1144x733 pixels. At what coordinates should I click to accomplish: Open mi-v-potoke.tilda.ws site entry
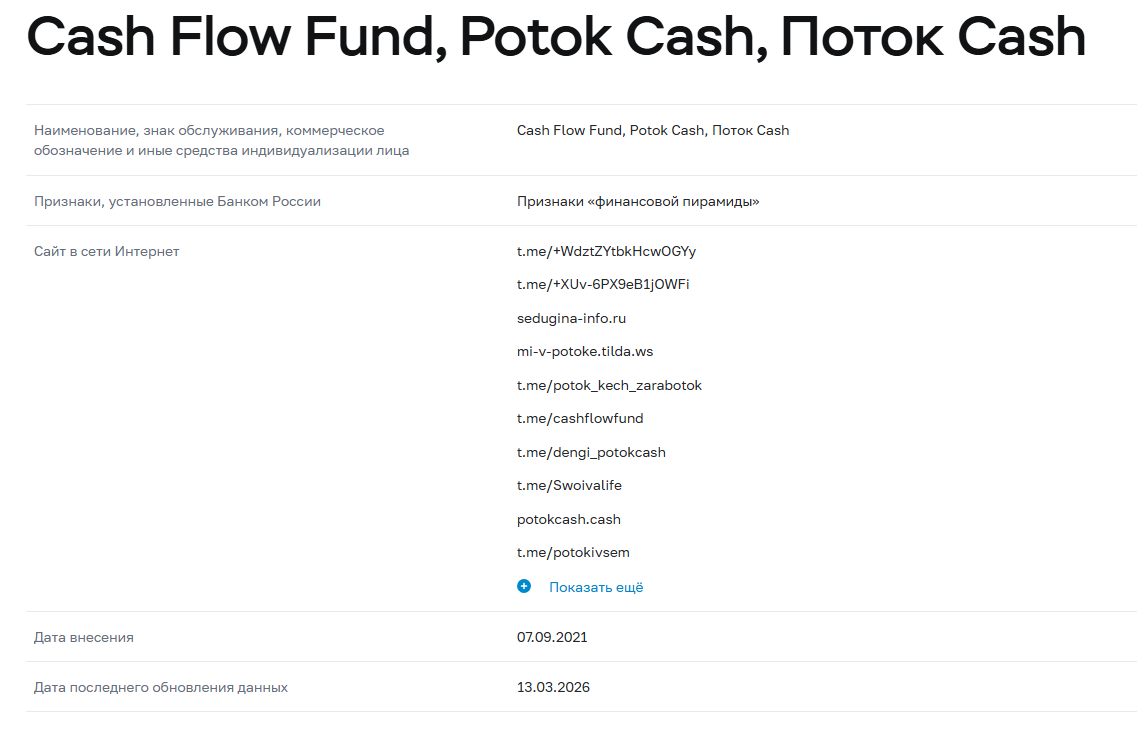click(585, 351)
